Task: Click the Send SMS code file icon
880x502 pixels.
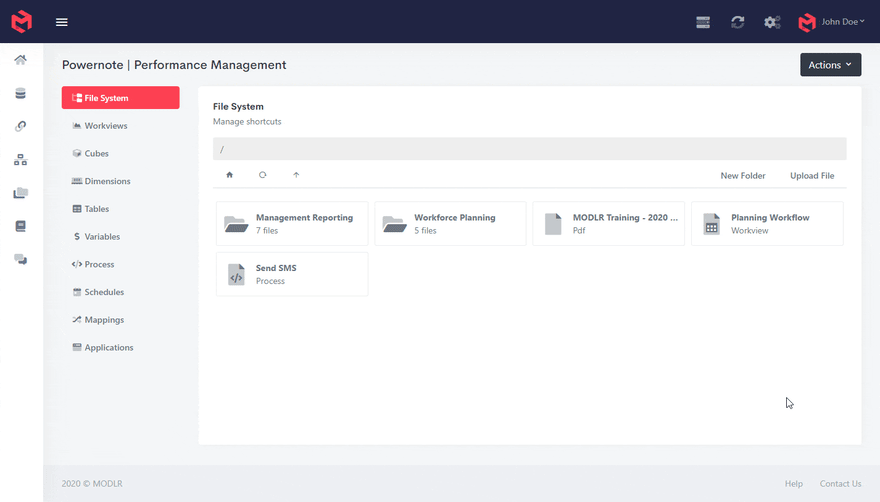Action: (236, 275)
